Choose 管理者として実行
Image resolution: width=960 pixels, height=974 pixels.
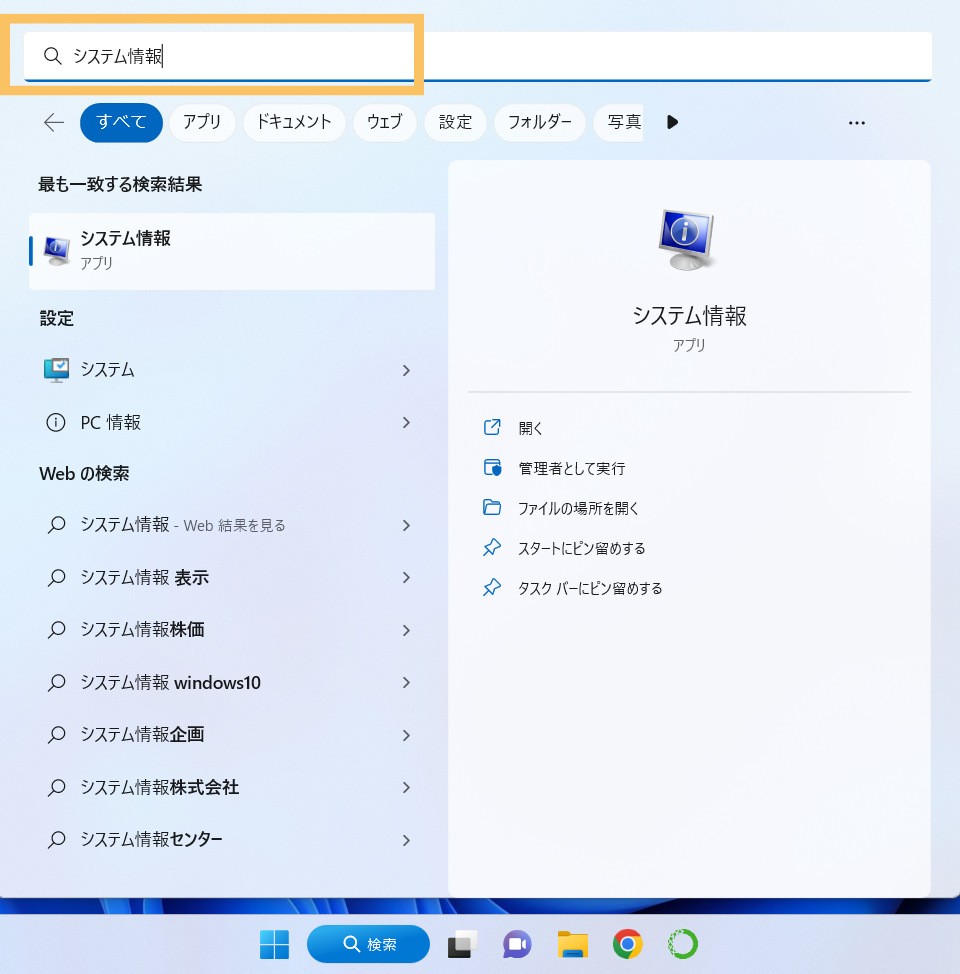click(572, 468)
